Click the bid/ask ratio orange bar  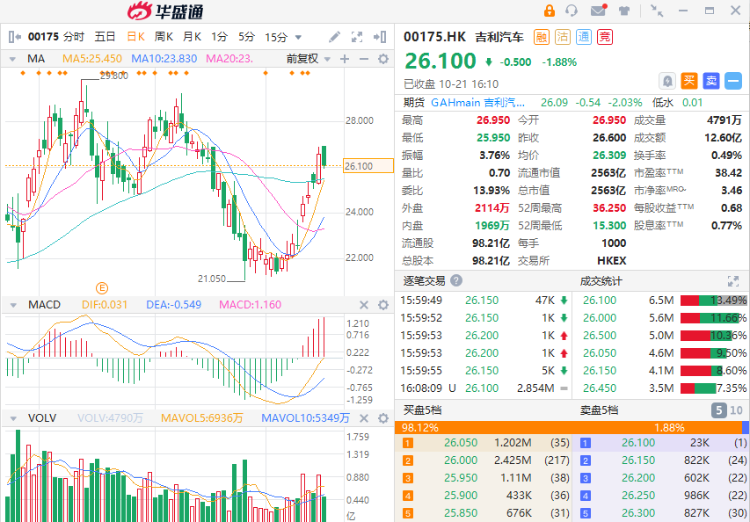(x=568, y=427)
